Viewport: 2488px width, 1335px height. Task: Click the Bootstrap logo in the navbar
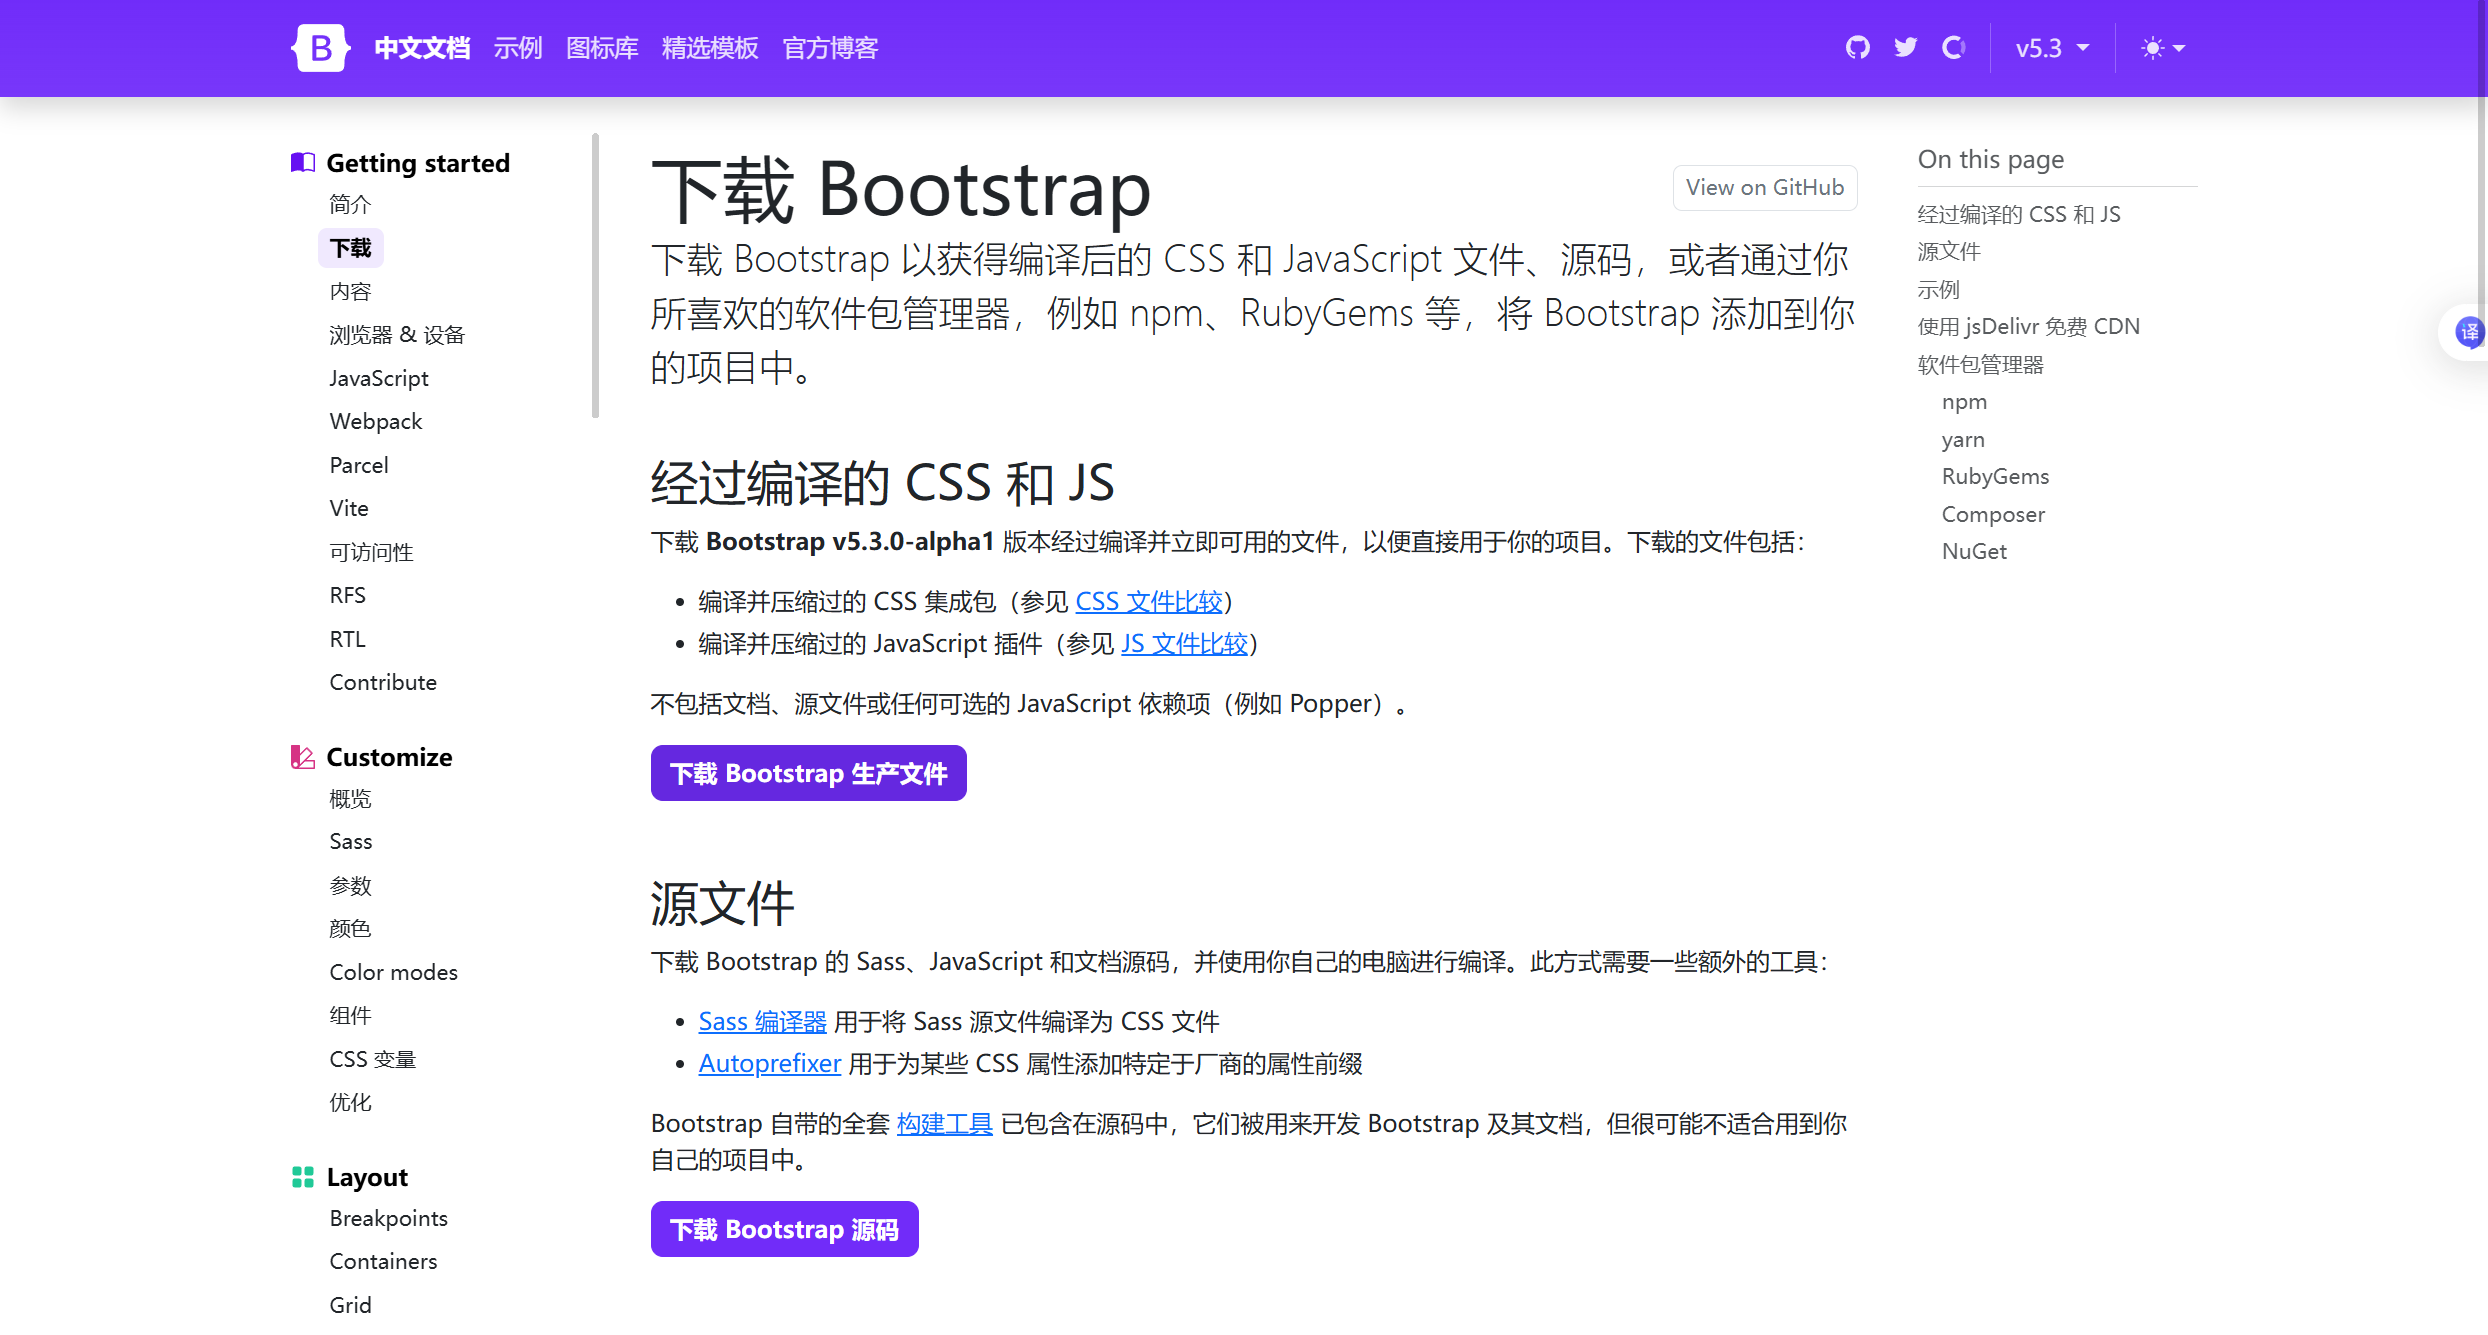click(320, 47)
